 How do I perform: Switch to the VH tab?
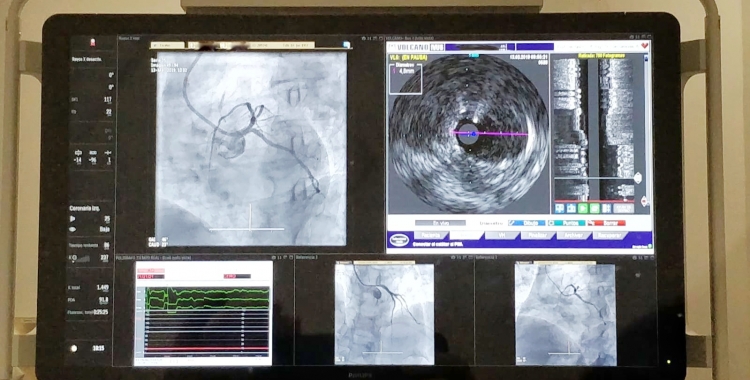point(501,236)
